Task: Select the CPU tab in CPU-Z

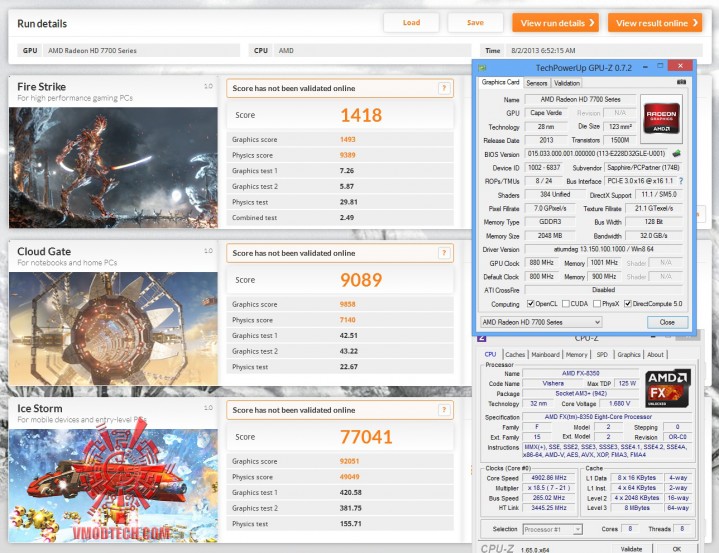Action: [490, 354]
